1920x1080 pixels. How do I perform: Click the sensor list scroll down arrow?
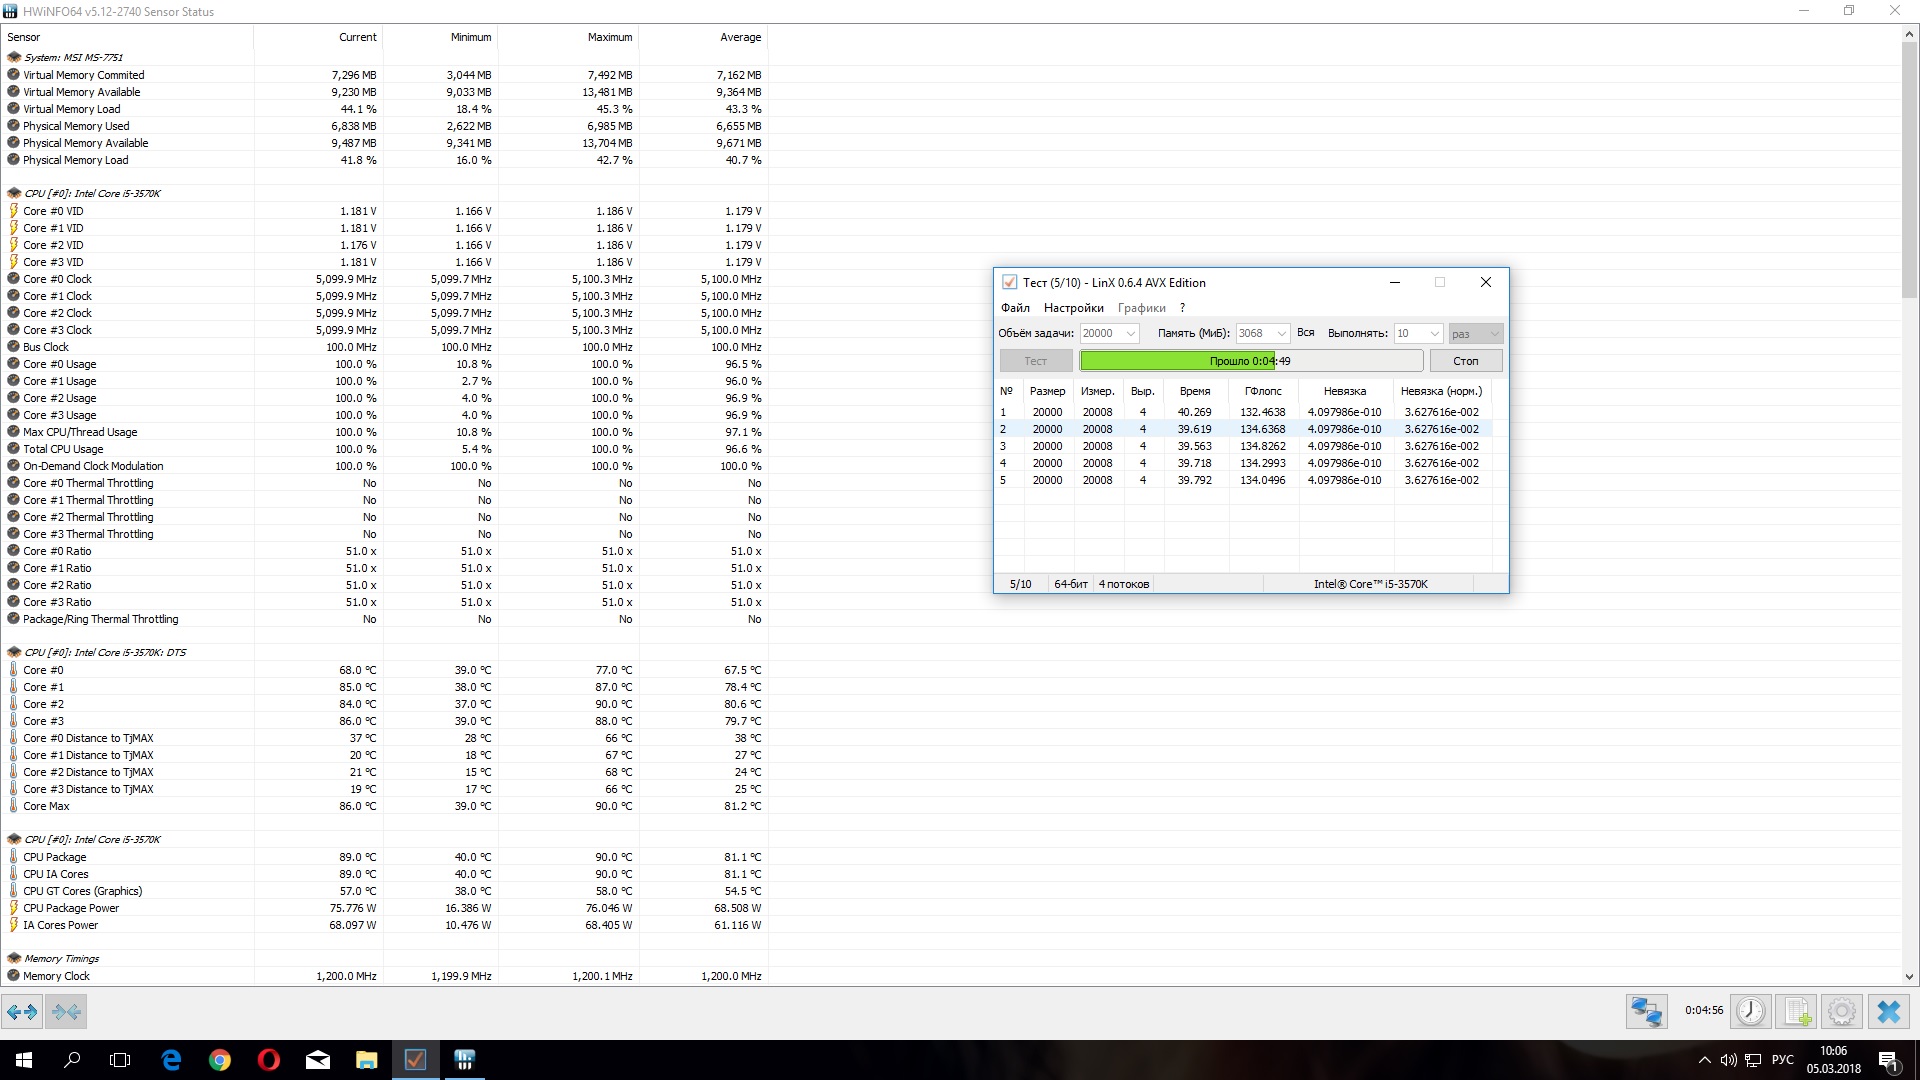click(1909, 977)
